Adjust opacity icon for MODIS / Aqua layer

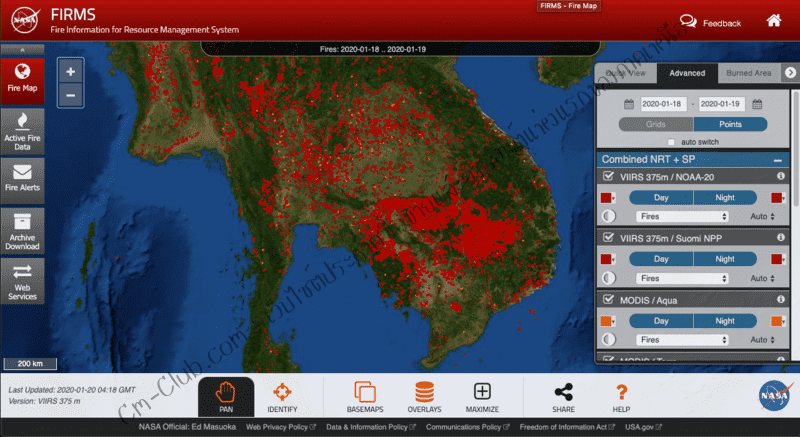tap(609, 339)
